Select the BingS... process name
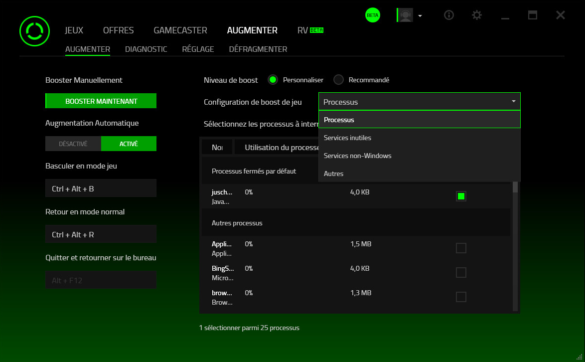 (223, 269)
